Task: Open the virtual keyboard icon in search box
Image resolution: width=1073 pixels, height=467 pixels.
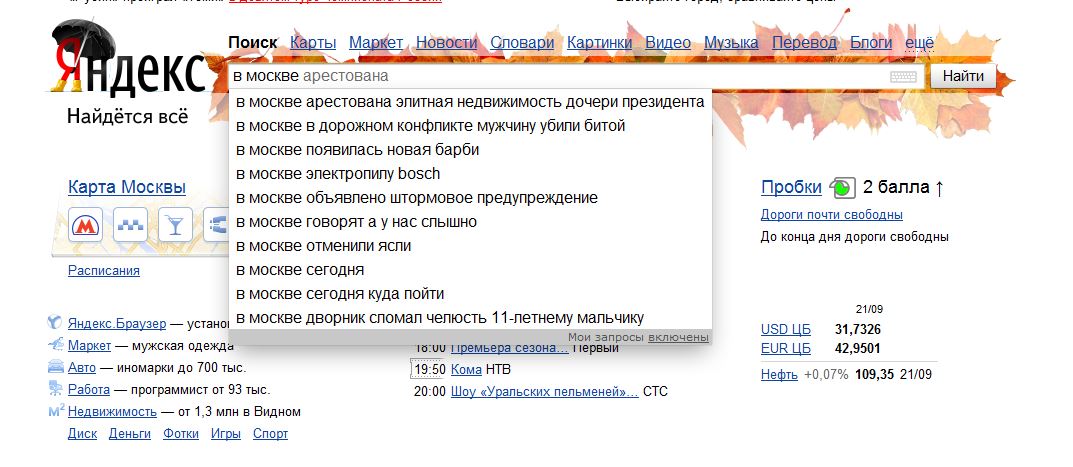Action: tap(903, 77)
